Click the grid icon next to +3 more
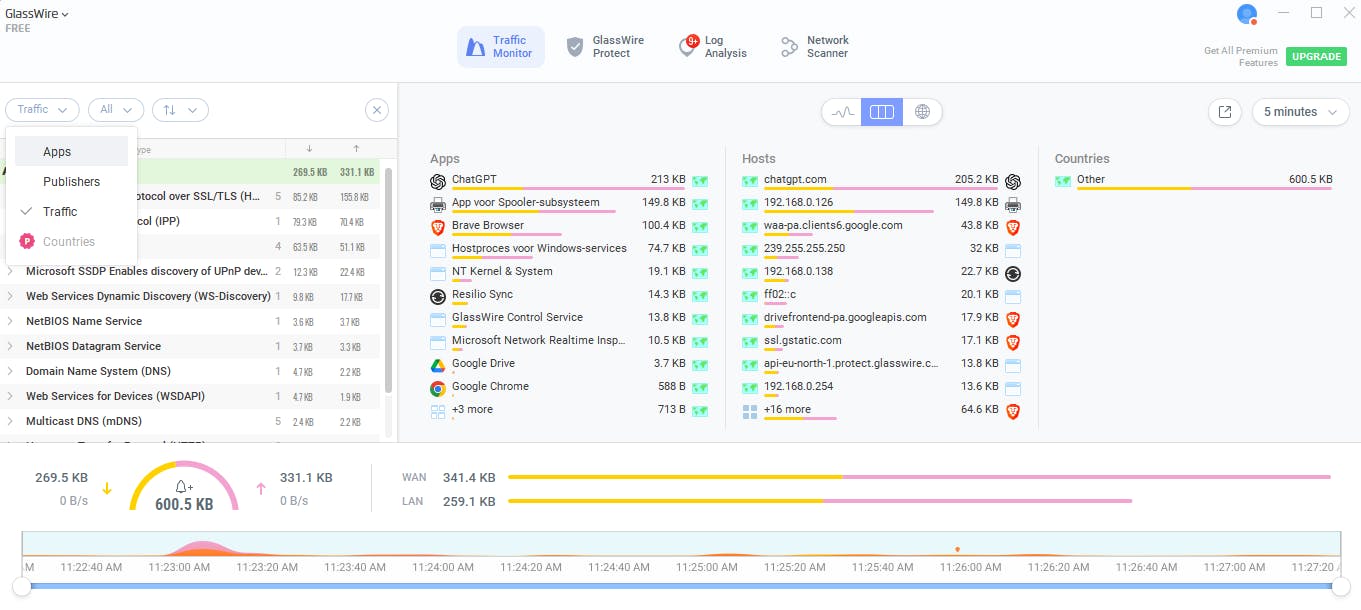The height and width of the screenshot is (610, 1361). click(437, 411)
